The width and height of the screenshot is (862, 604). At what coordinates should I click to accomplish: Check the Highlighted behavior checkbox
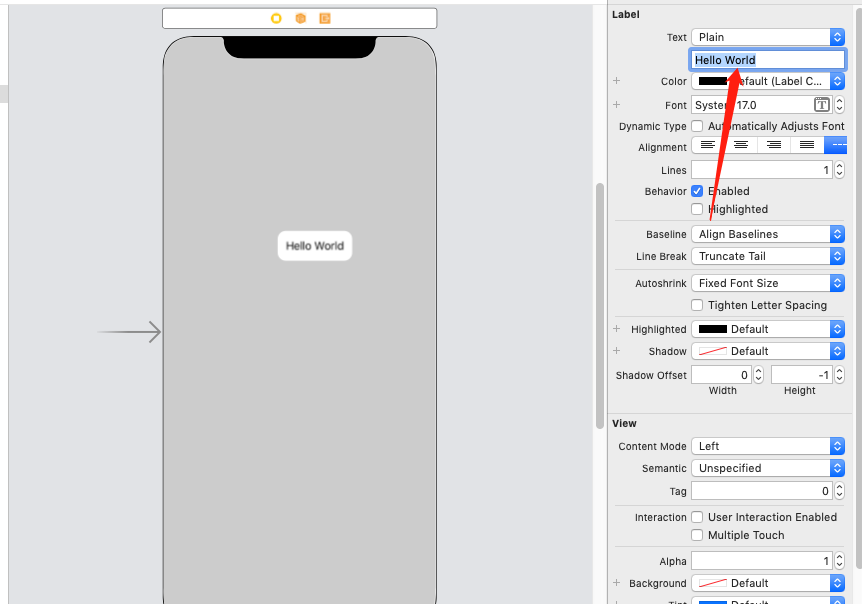[x=697, y=209]
